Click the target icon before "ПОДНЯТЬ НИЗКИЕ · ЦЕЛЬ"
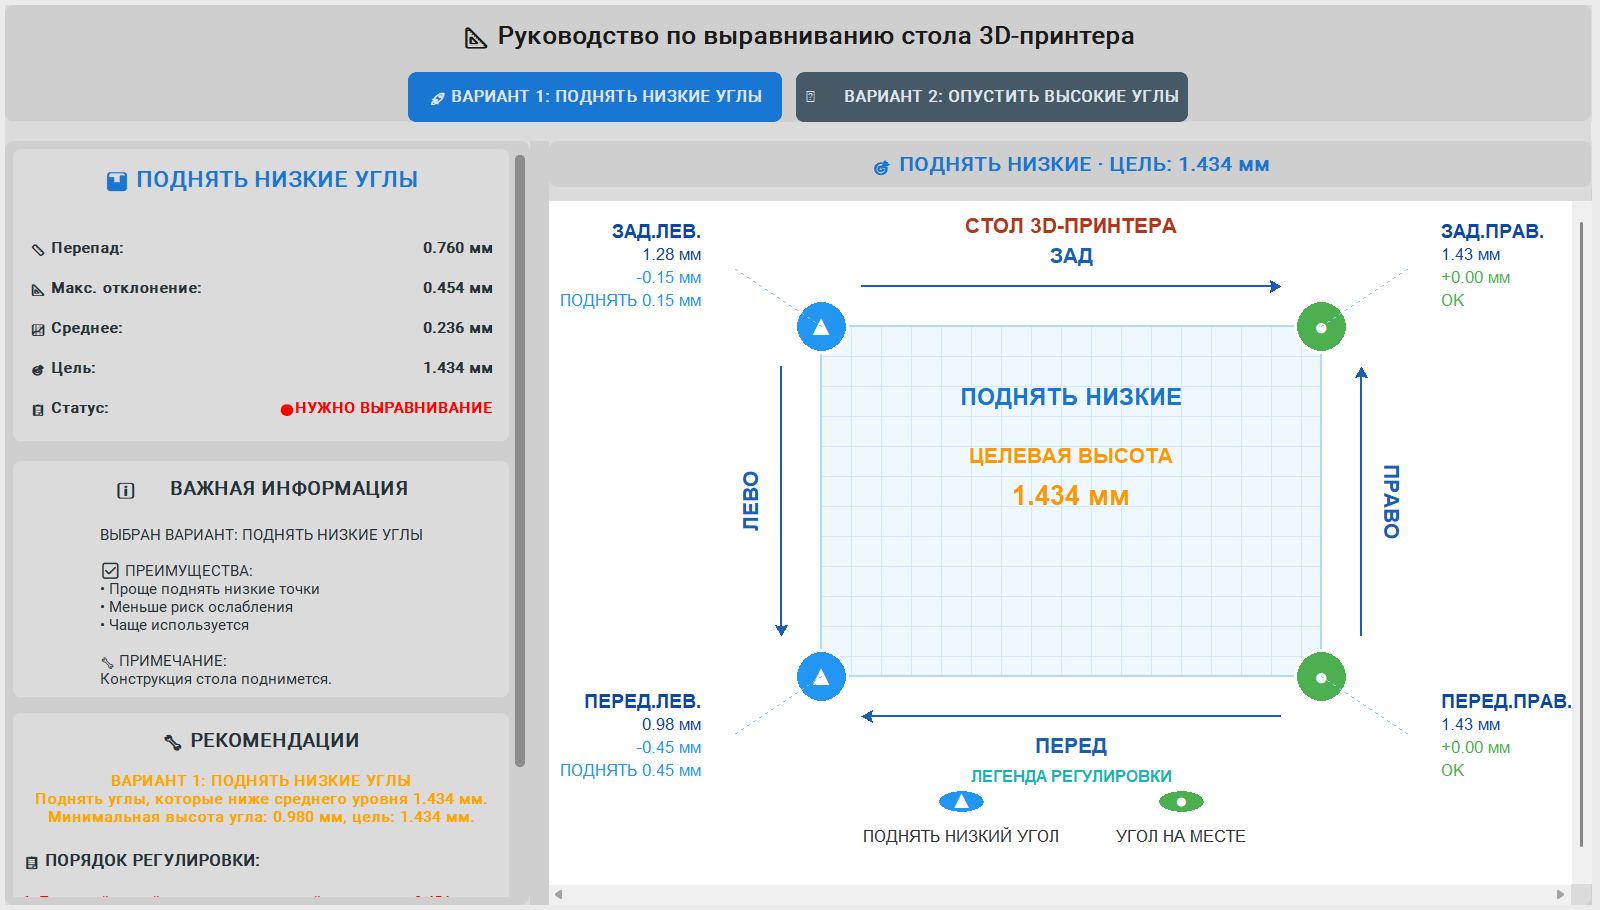 (881, 164)
